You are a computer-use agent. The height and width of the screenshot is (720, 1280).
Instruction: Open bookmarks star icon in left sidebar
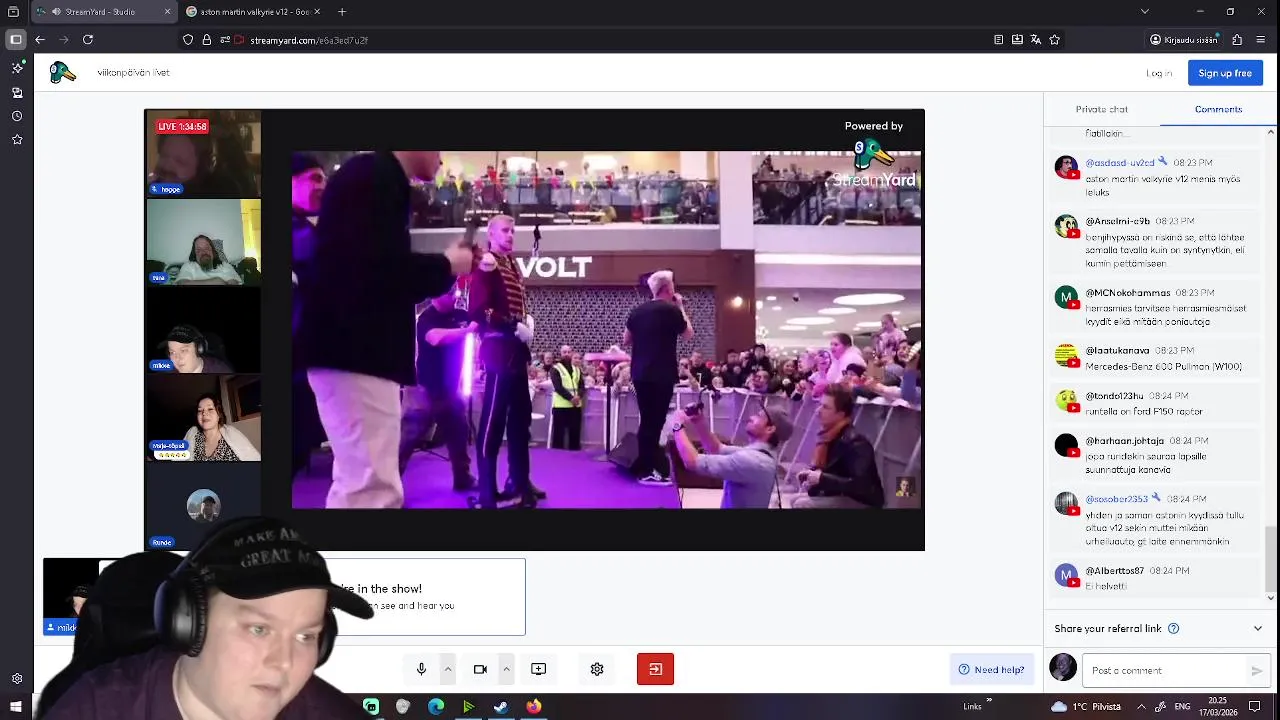click(x=17, y=140)
